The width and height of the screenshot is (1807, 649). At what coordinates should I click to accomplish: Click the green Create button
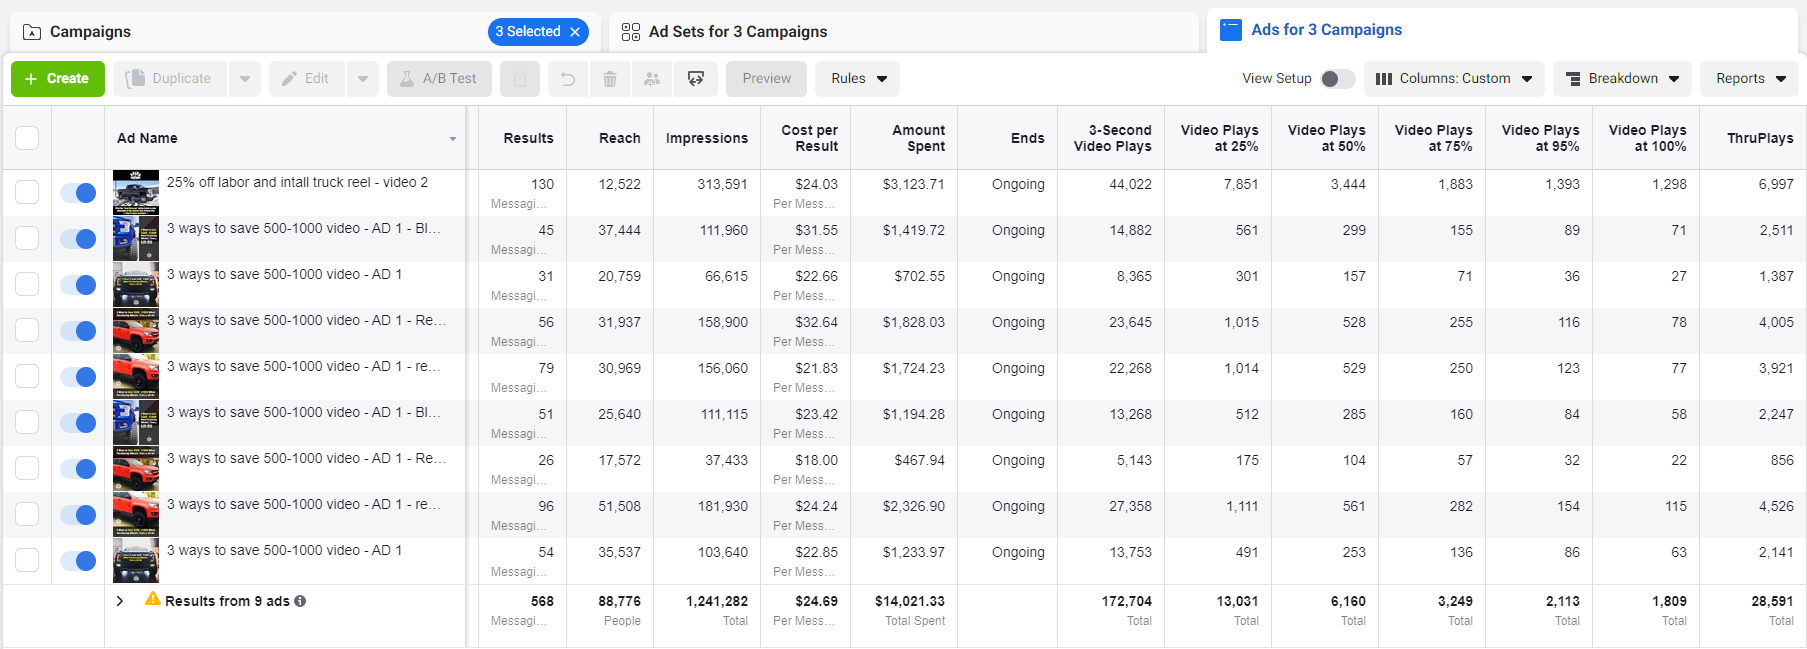click(58, 79)
